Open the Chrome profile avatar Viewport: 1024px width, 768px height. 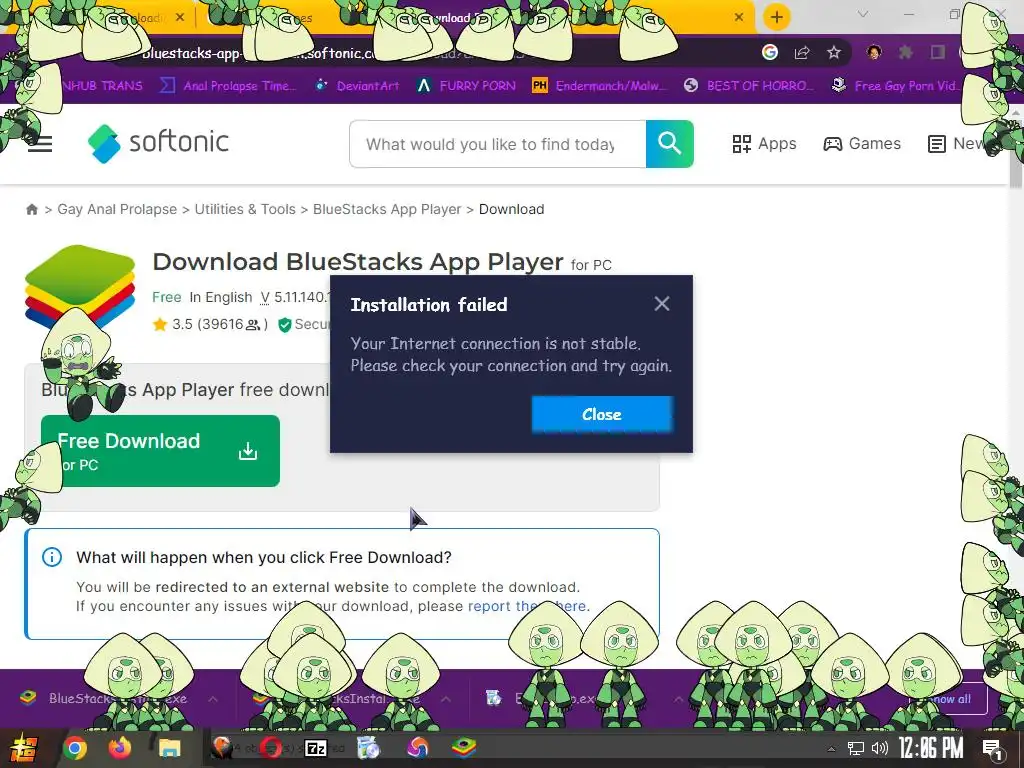coord(874,52)
